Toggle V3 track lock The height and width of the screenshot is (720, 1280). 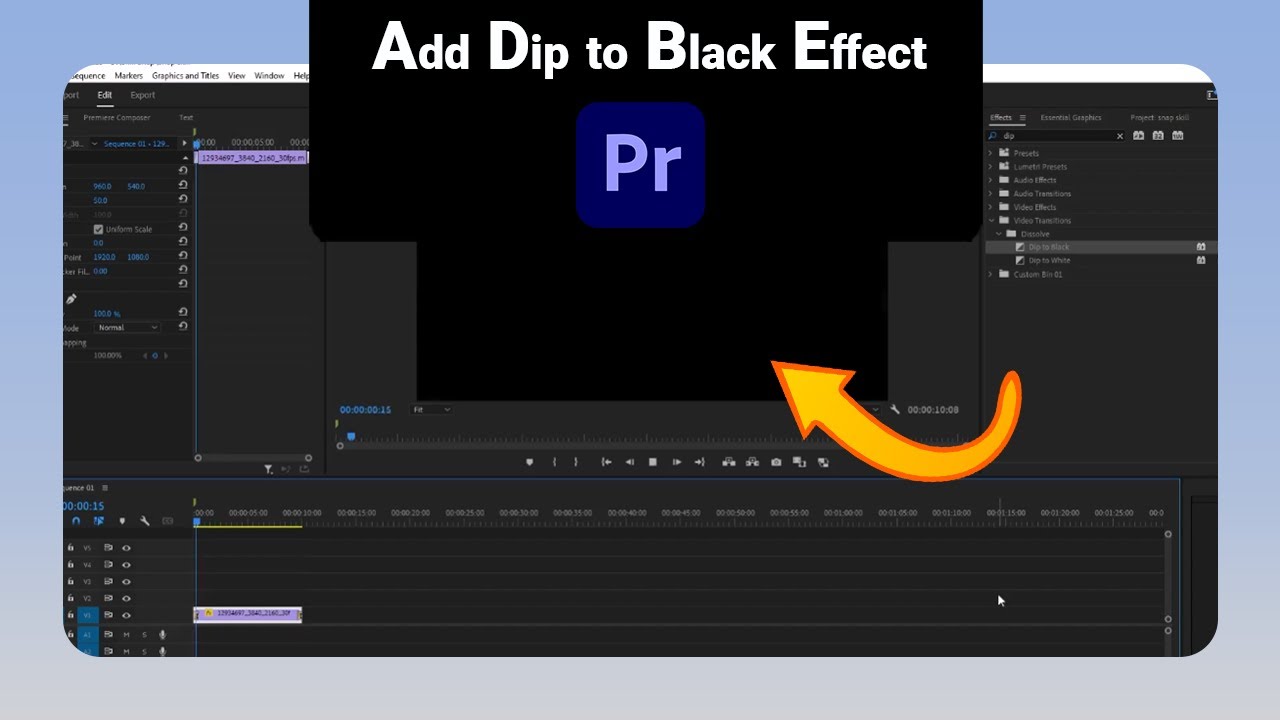coord(71,582)
